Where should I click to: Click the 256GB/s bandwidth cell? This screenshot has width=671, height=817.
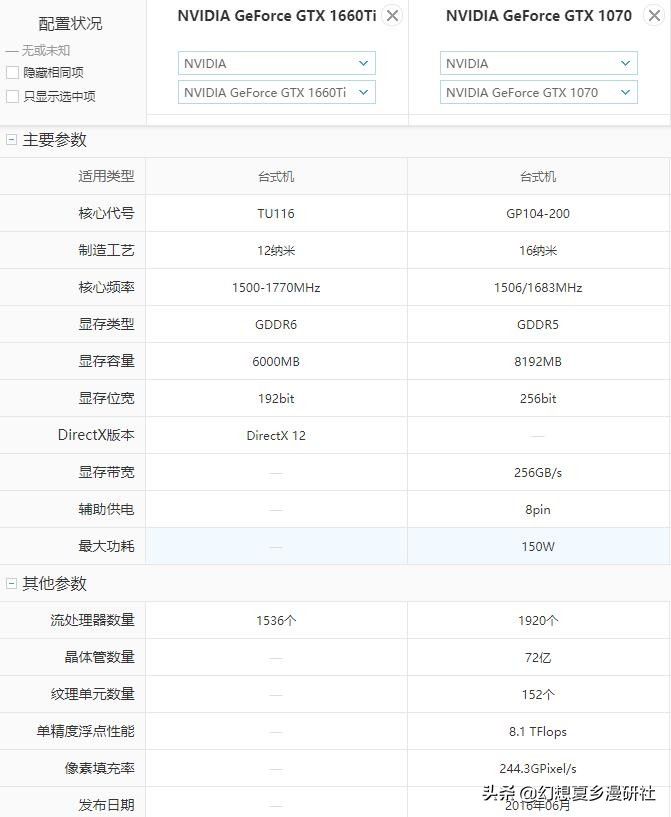click(x=538, y=473)
